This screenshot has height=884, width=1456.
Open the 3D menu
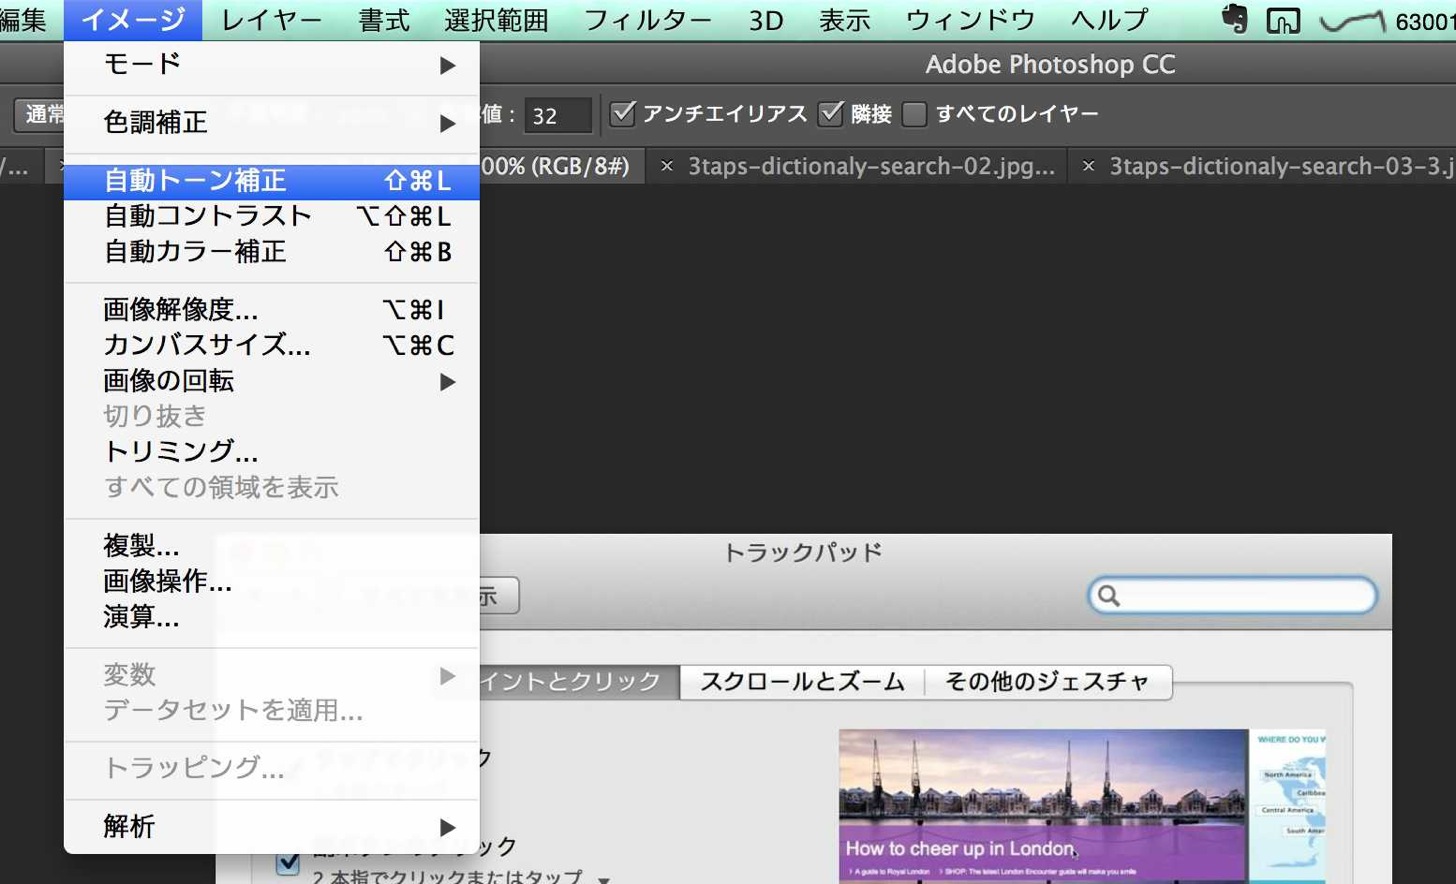point(766,20)
